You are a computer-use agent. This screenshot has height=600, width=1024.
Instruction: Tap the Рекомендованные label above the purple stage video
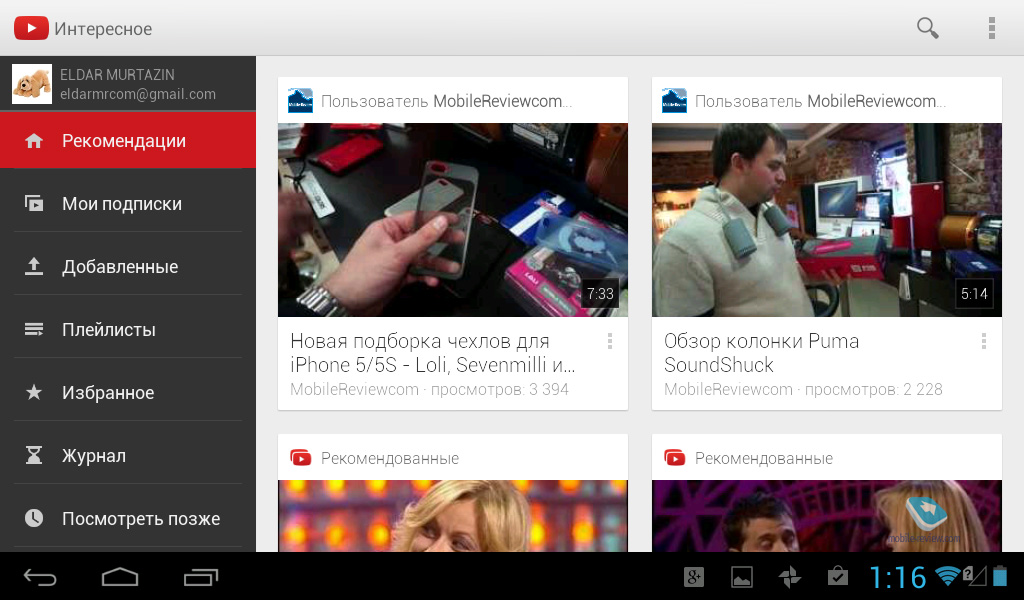pyautogui.click(x=764, y=458)
